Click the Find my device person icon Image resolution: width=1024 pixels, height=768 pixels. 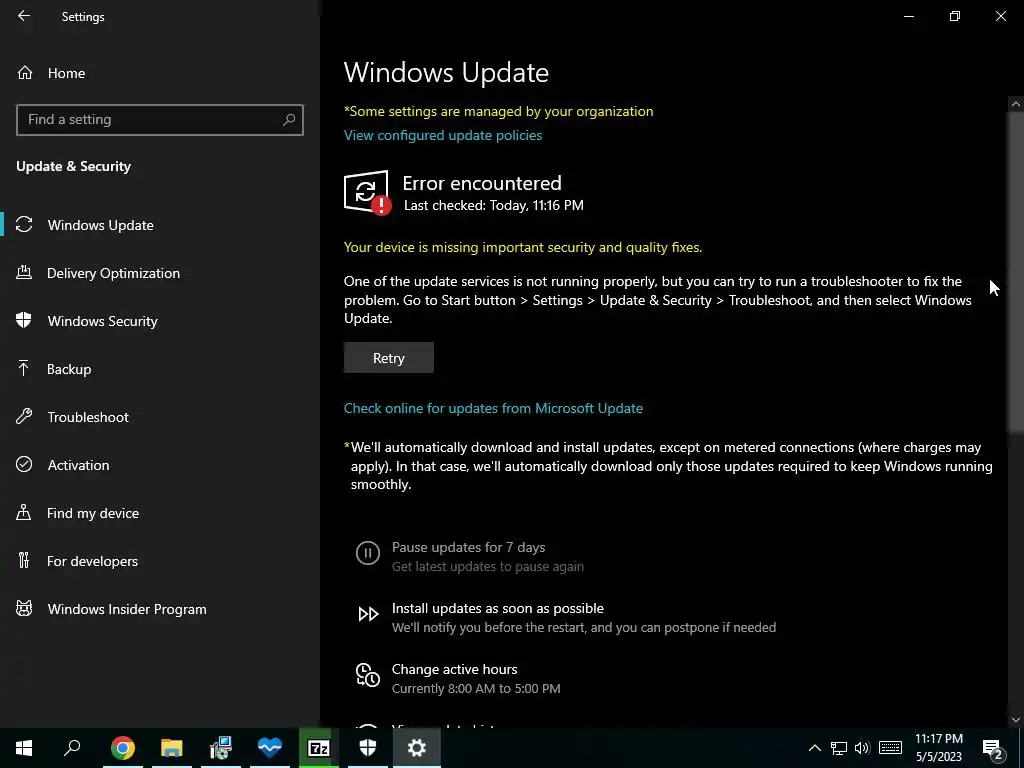24,512
